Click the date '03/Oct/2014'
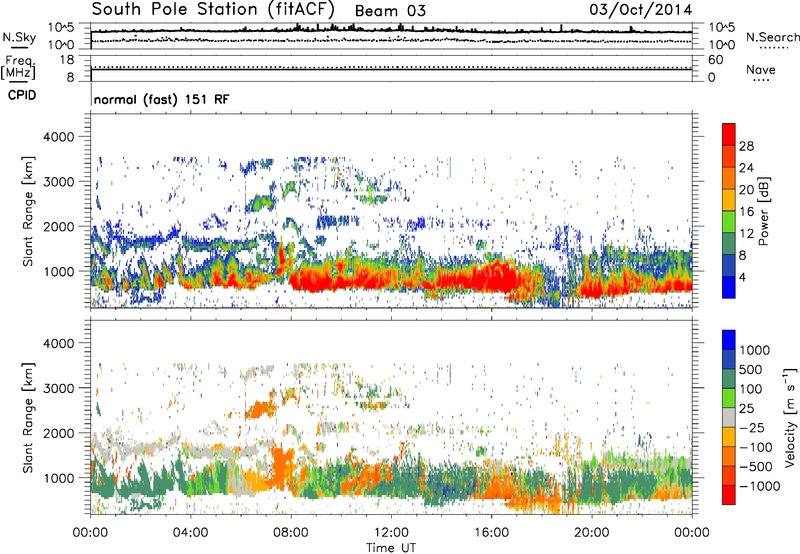The height and width of the screenshot is (554, 800). (641, 10)
